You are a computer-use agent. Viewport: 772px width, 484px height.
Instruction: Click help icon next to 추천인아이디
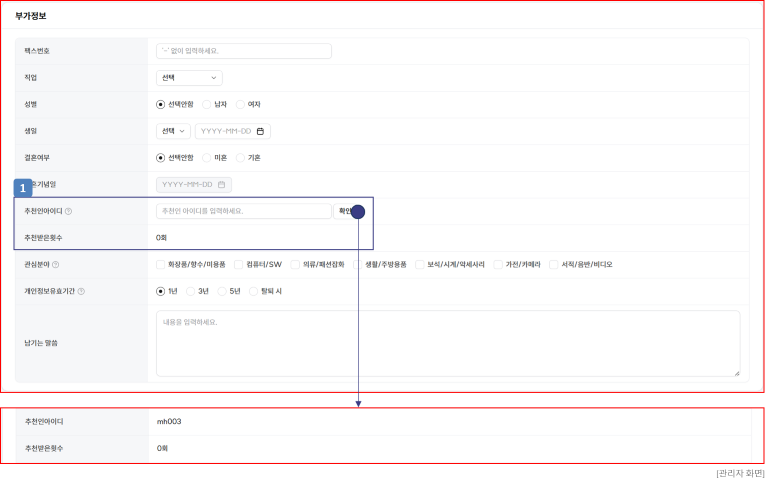(68, 211)
